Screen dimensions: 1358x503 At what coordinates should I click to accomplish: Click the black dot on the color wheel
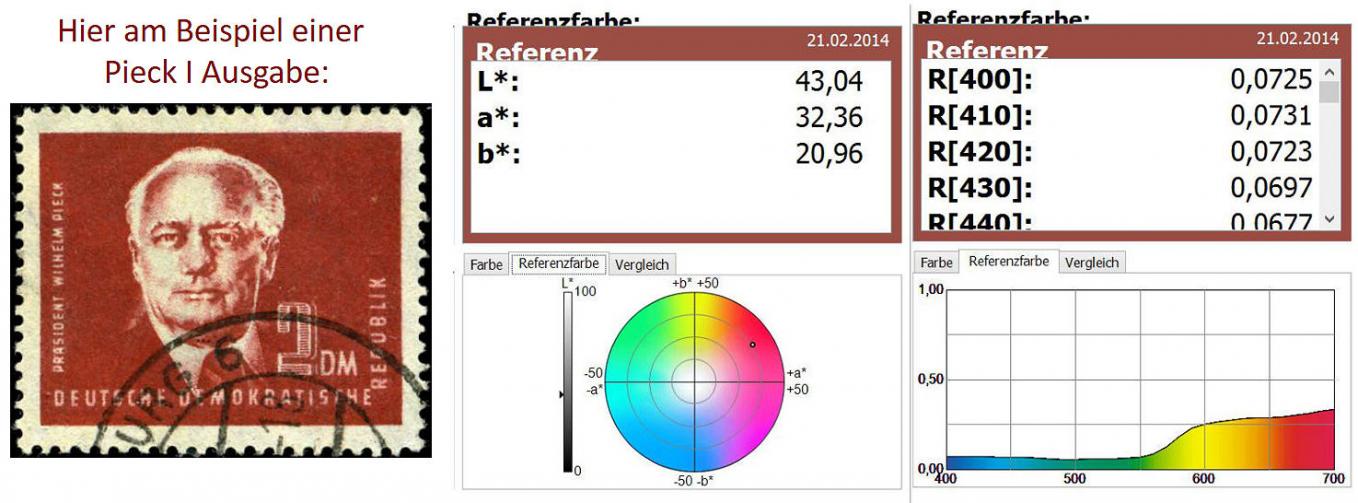click(x=753, y=344)
